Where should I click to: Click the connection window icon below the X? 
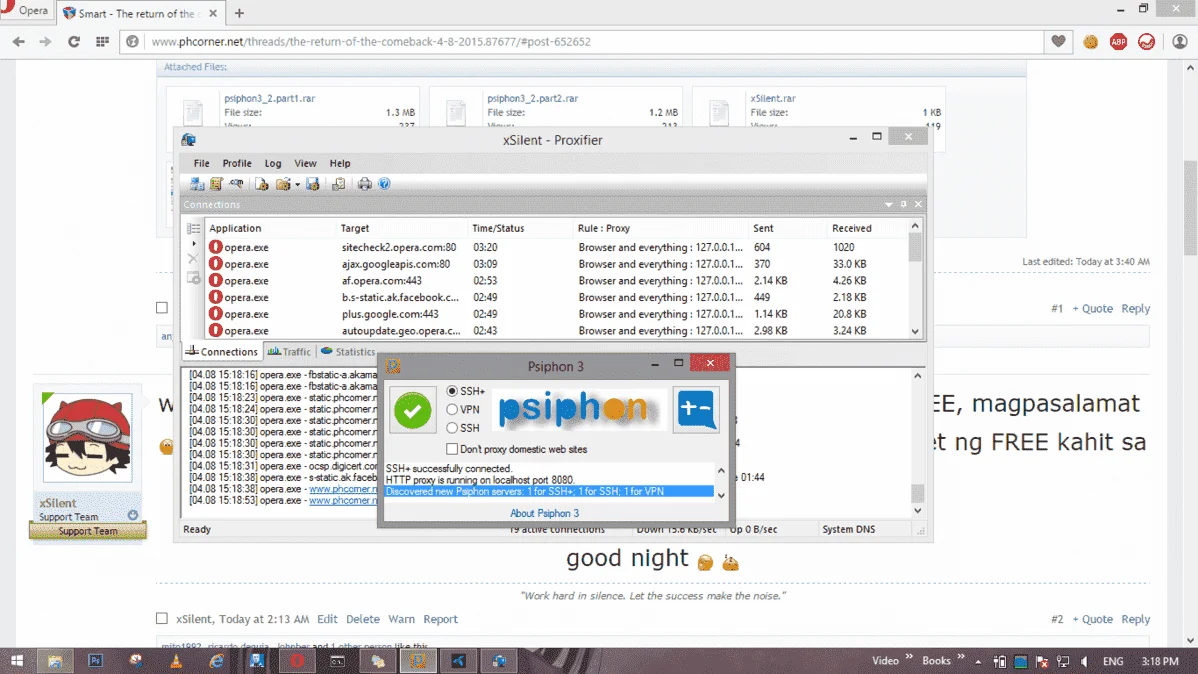193,278
